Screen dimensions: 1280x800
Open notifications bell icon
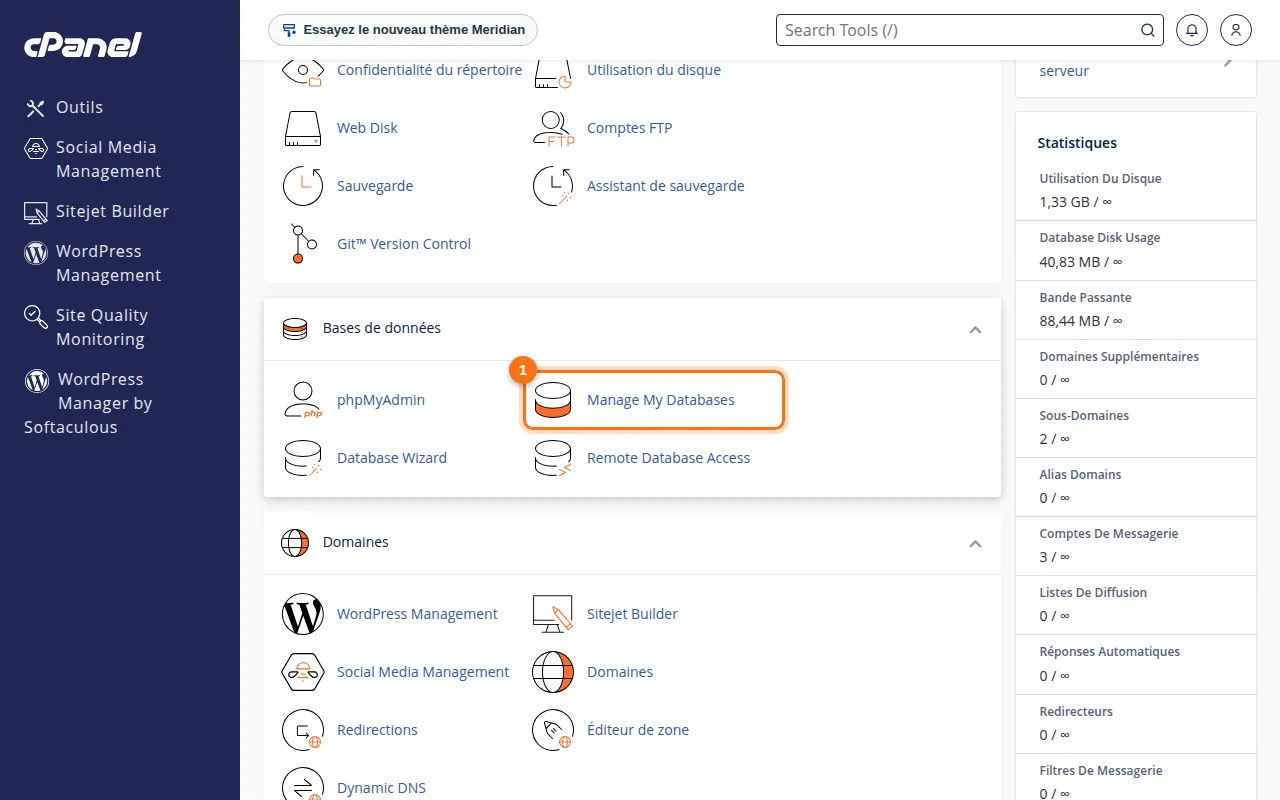tap(1191, 30)
